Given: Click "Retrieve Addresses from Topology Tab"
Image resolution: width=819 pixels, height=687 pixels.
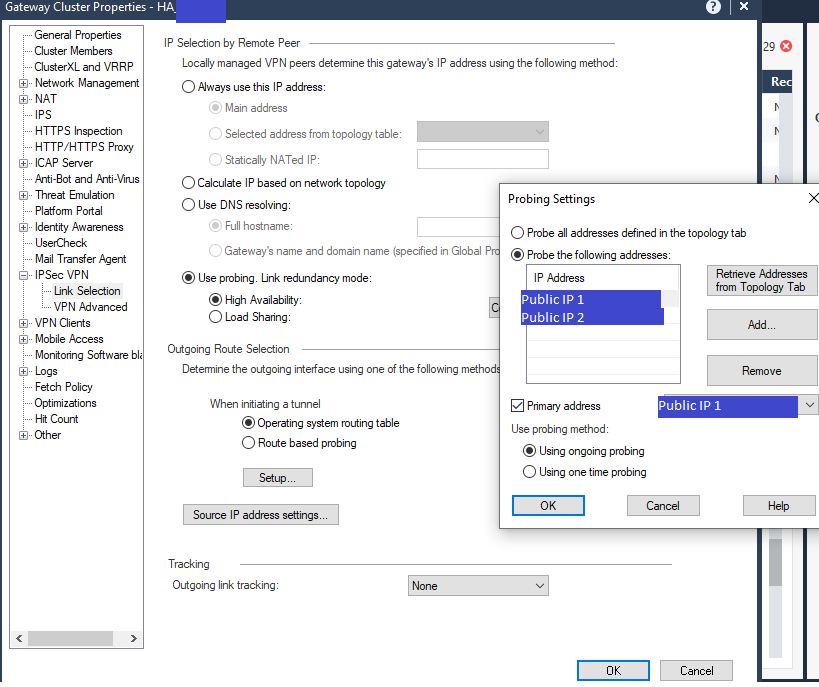Looking at the screenshot, I should pyautogui.click(x=762, y=280).
